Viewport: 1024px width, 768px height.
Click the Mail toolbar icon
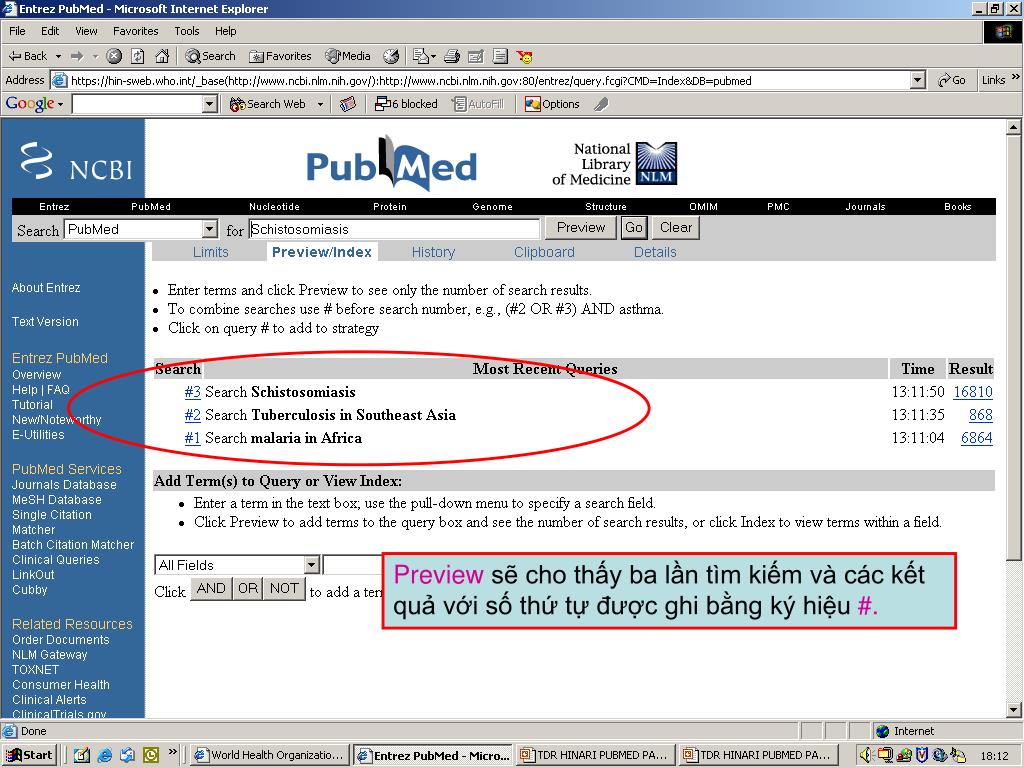[421, 56]
